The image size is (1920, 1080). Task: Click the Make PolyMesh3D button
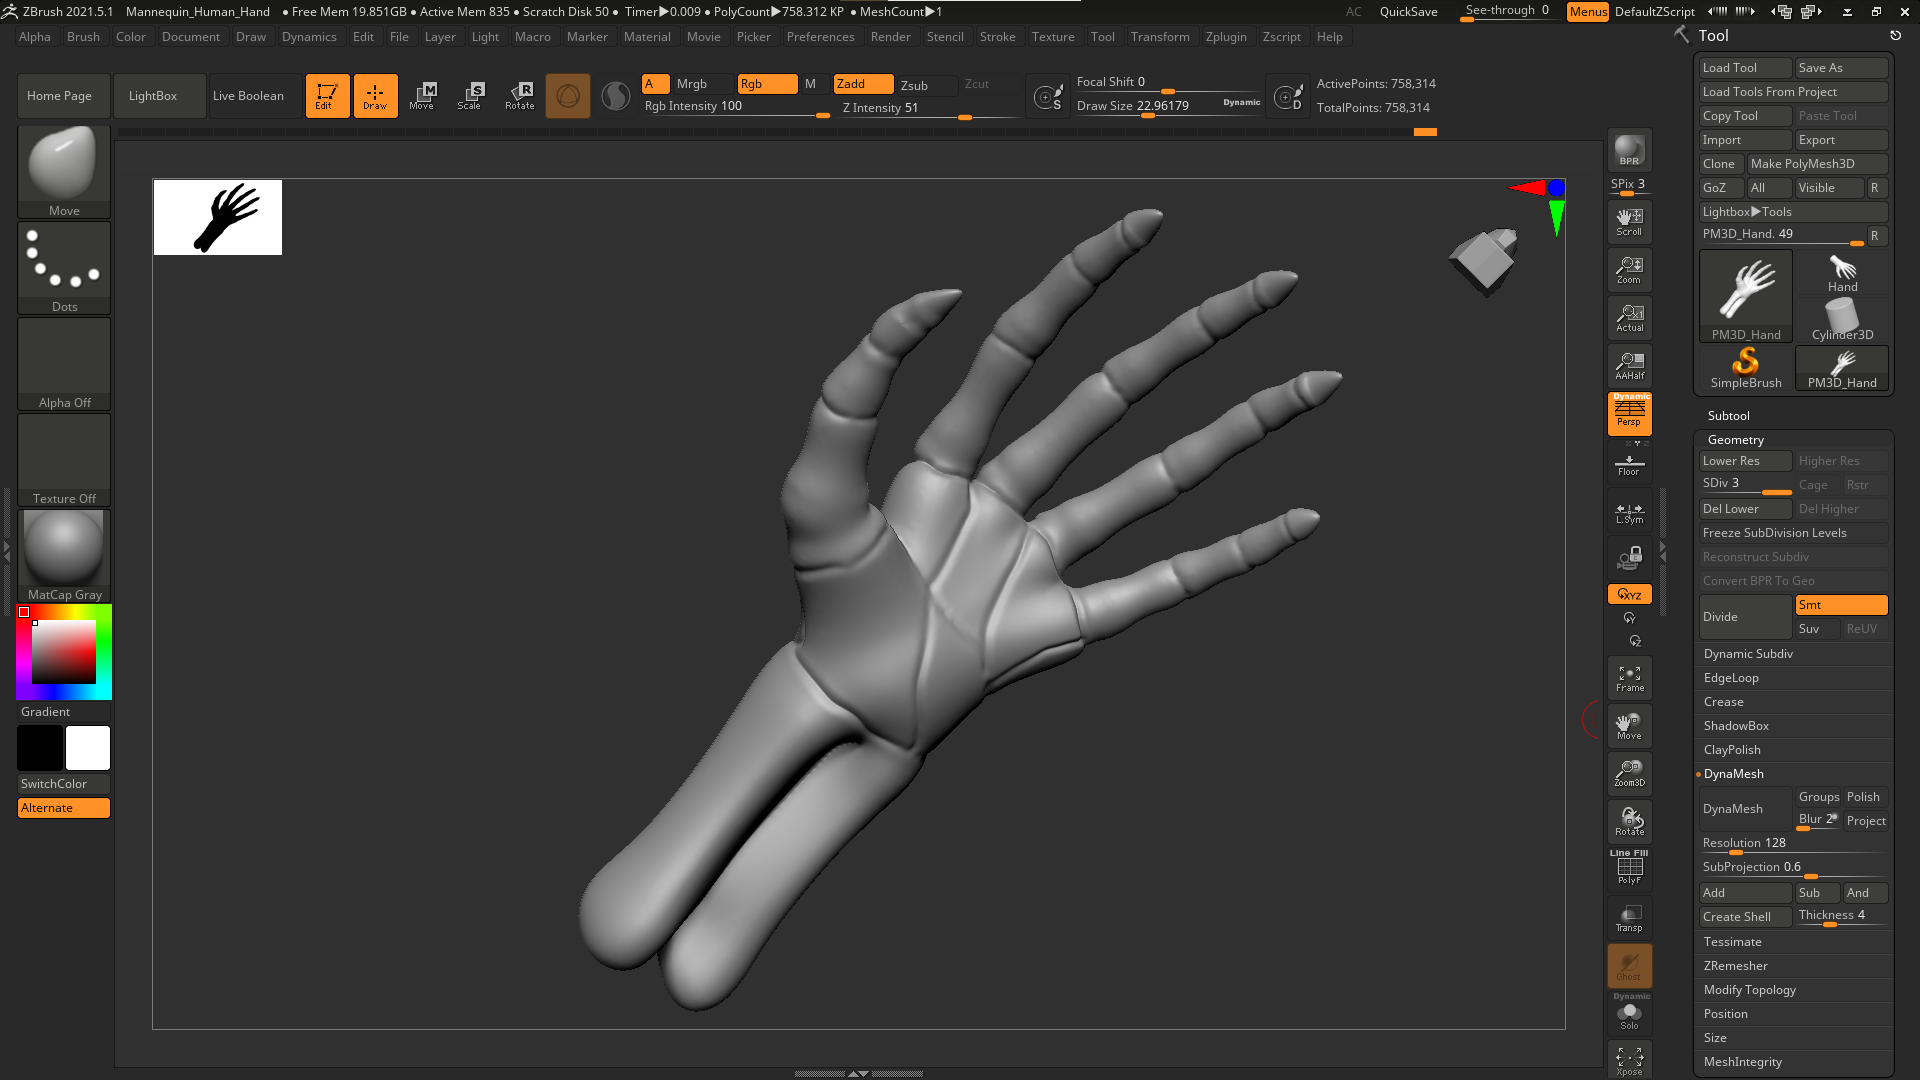point(1816,164)
